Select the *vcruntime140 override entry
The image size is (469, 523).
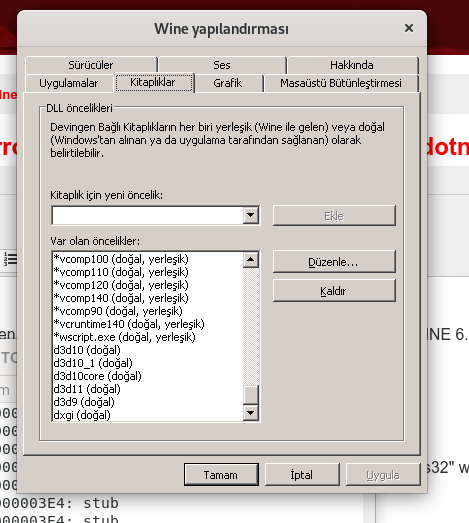[x=129, y=324]
